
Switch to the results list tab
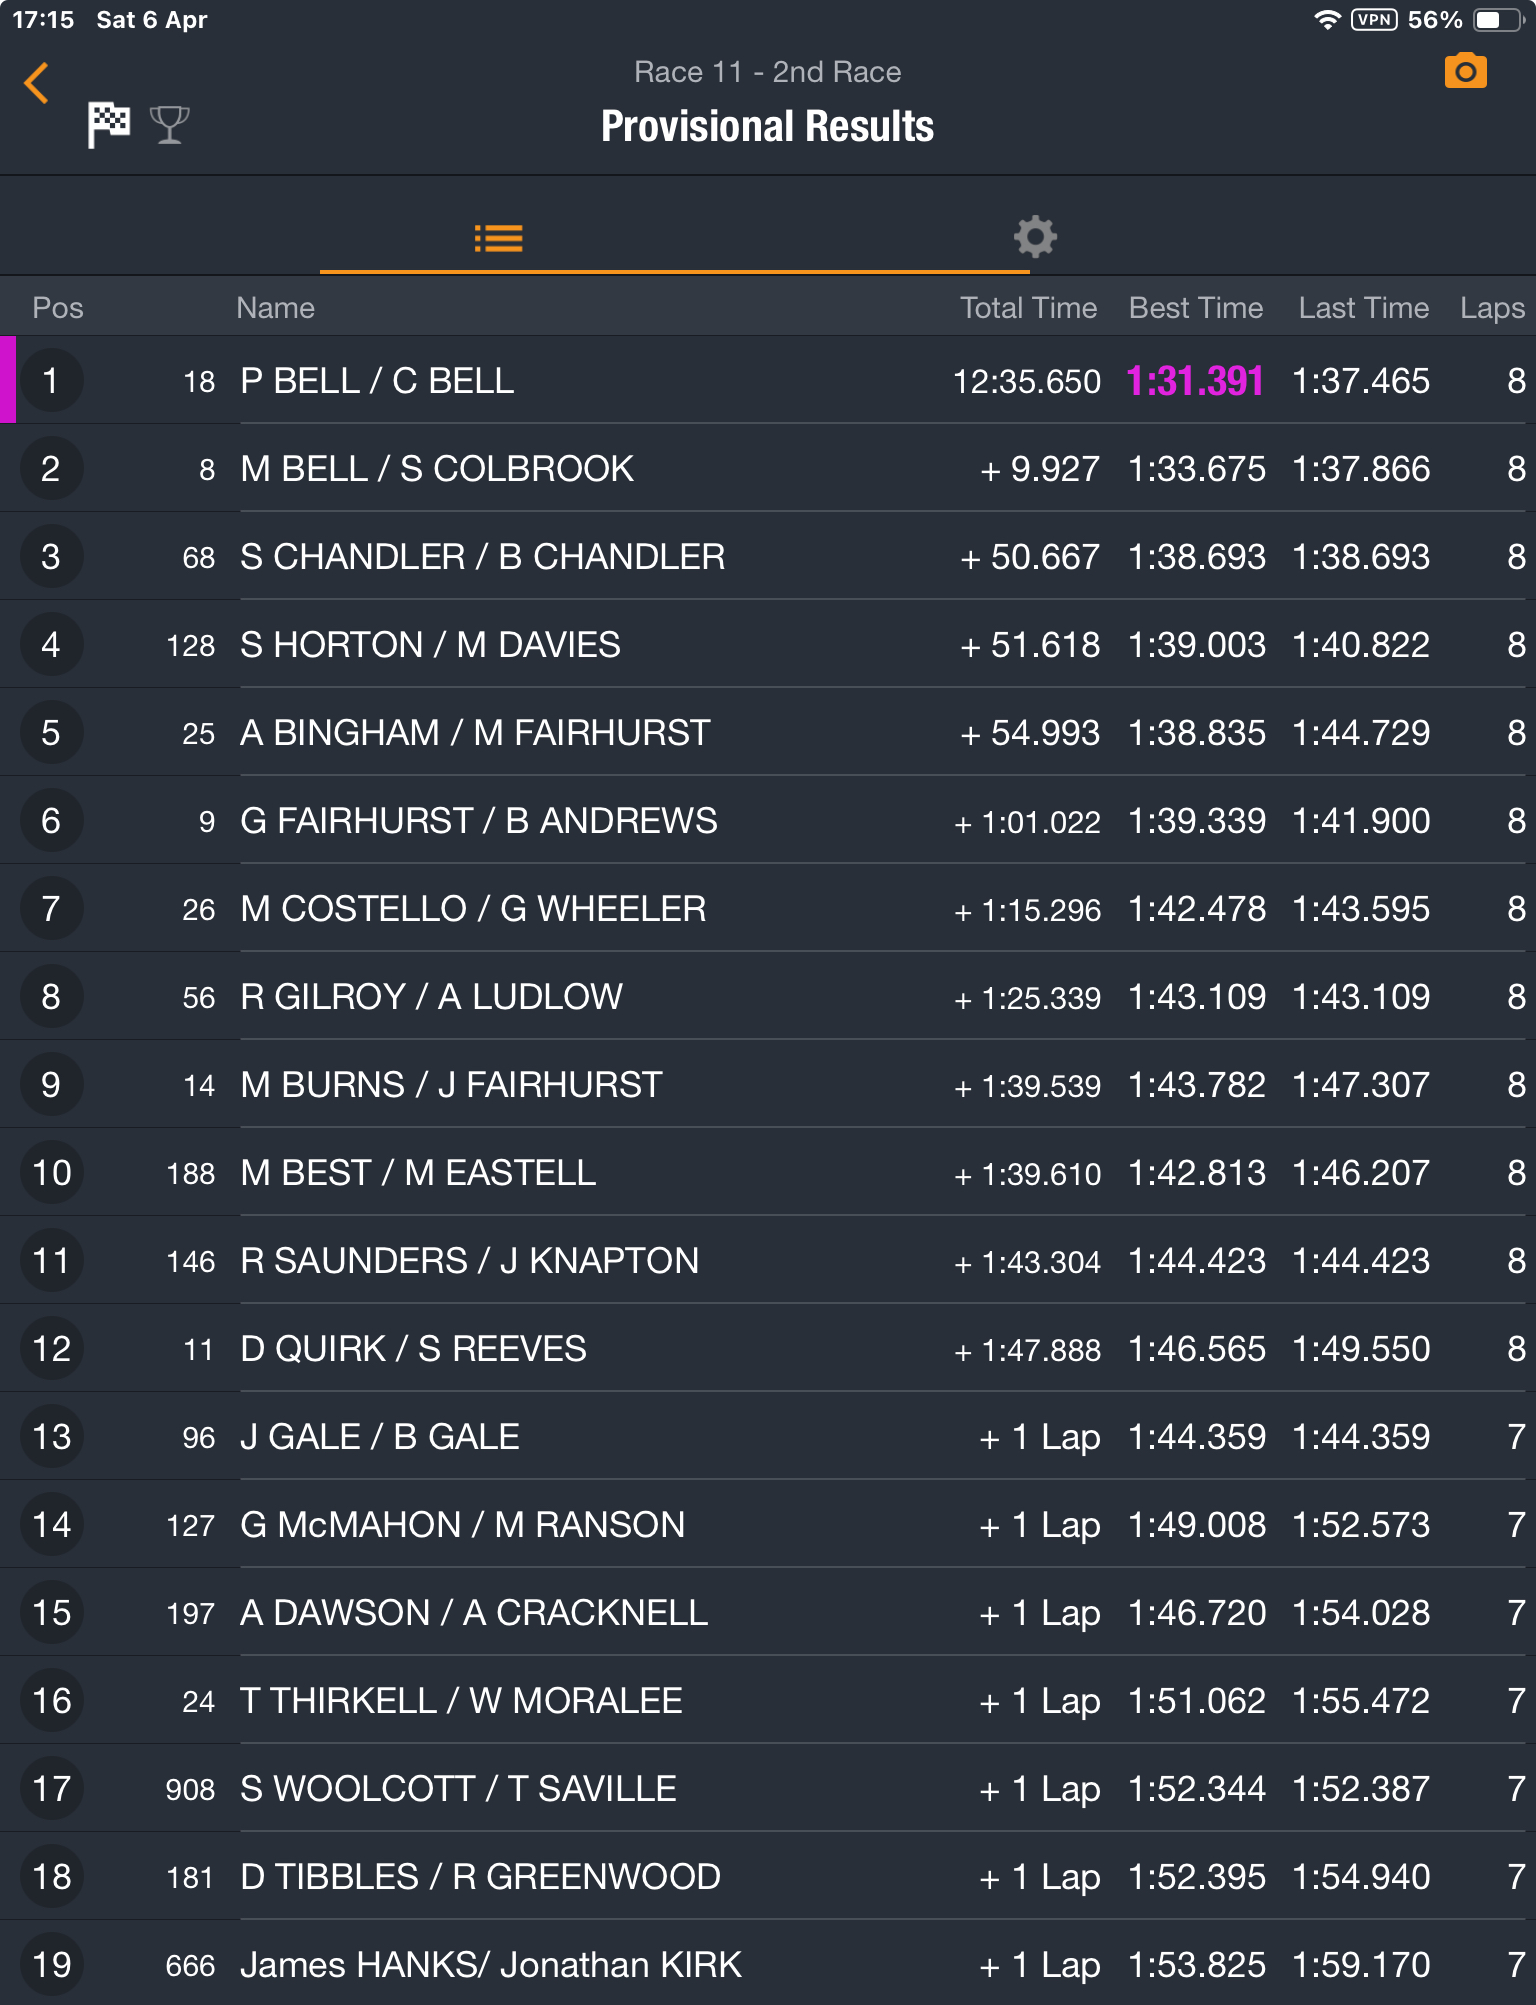(x=498, y=238)
